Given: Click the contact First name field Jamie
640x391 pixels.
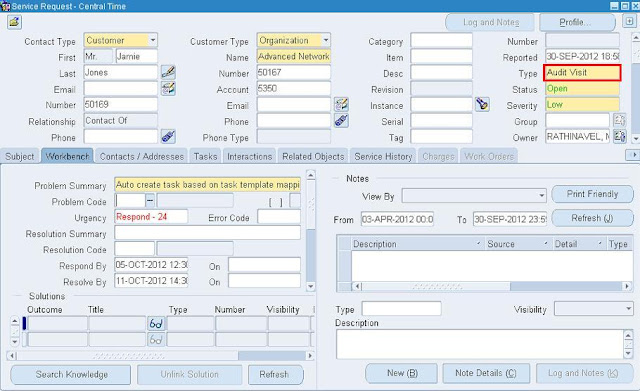Looking at the screenshot, I should [136, 56].
